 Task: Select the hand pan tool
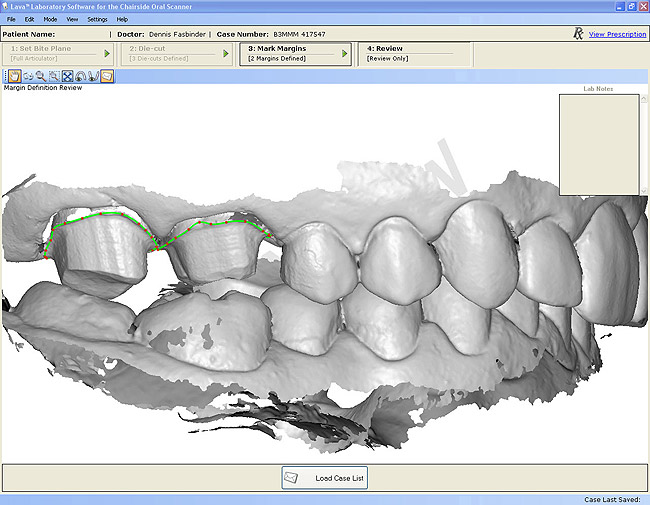click(x=15, y=76)
